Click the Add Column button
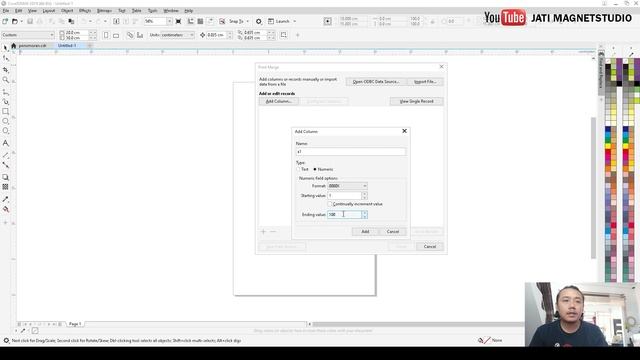 (x=279, y=101)
